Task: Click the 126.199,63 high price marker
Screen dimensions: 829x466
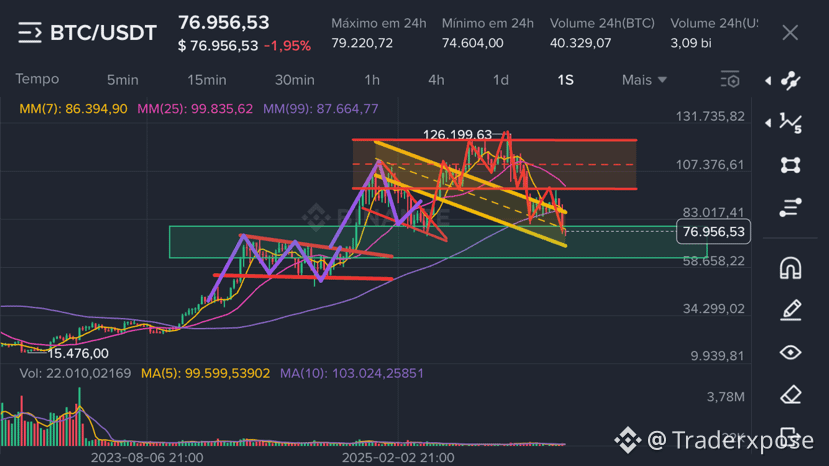Action: 457,135
